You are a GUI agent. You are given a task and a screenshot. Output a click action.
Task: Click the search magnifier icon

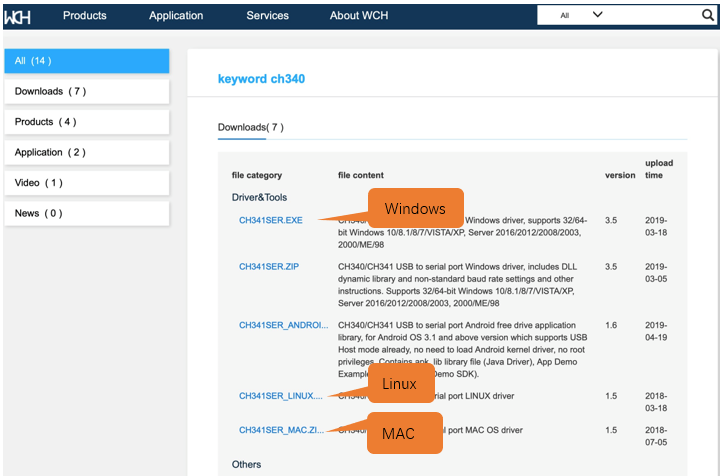[708, 15]
